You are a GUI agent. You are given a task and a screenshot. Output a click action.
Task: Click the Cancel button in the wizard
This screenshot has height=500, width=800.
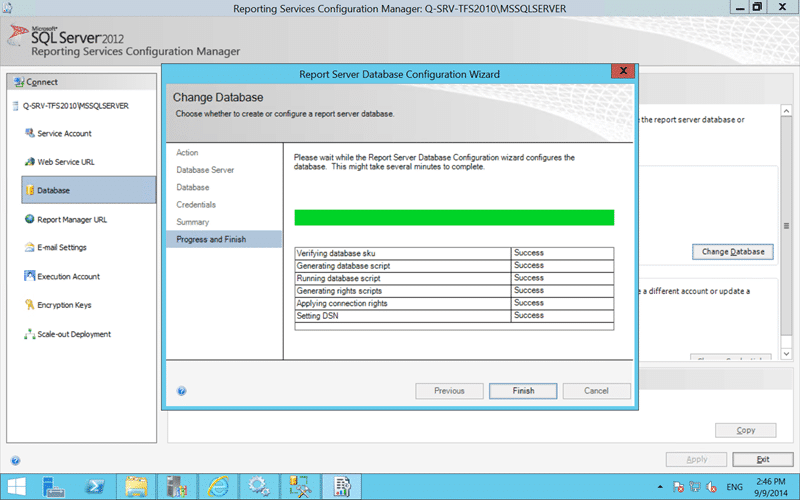coord(596,391)
